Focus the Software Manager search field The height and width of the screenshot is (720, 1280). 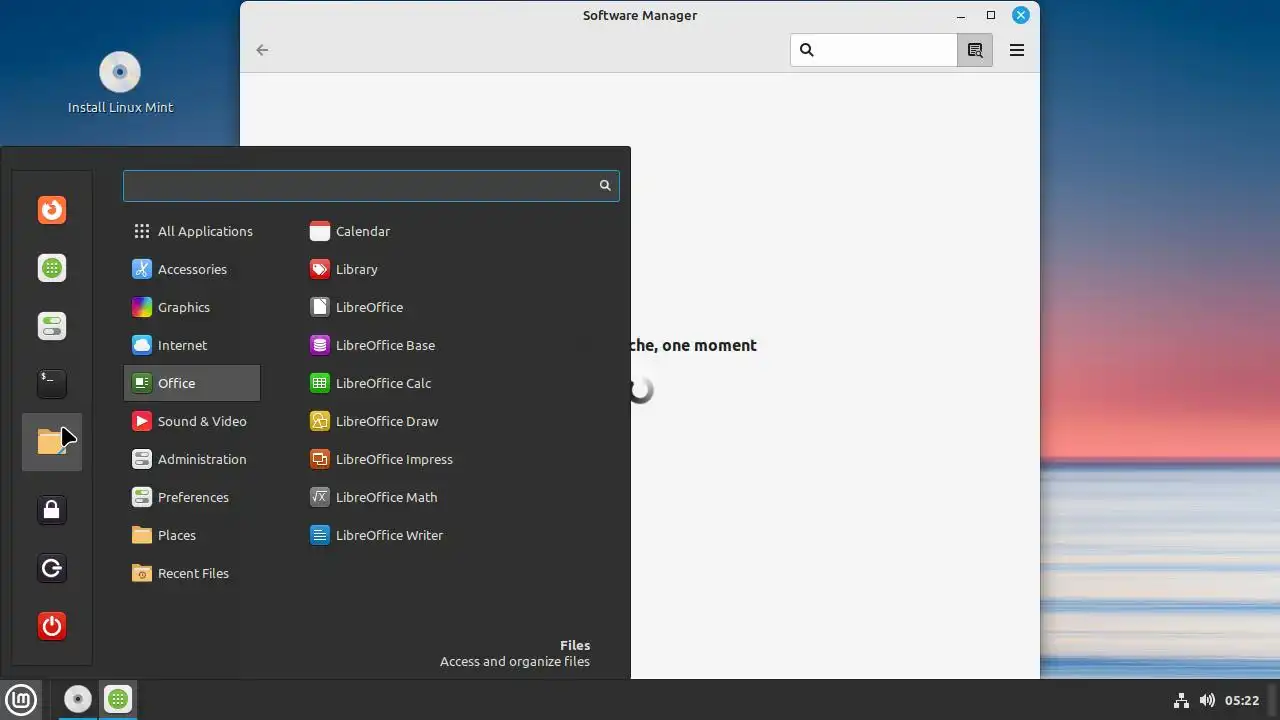[874, 50]
